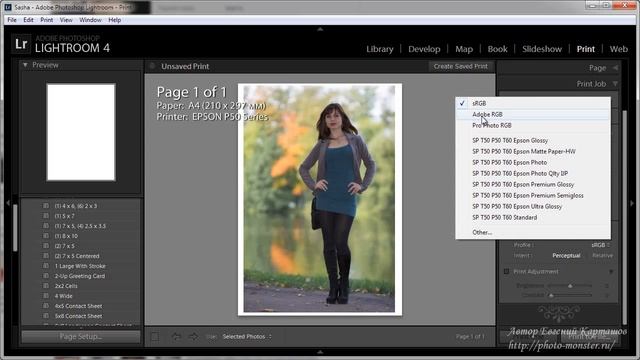Switch to the Book module
The width and height of the screenshot is (640, 360).
(498, 49)
